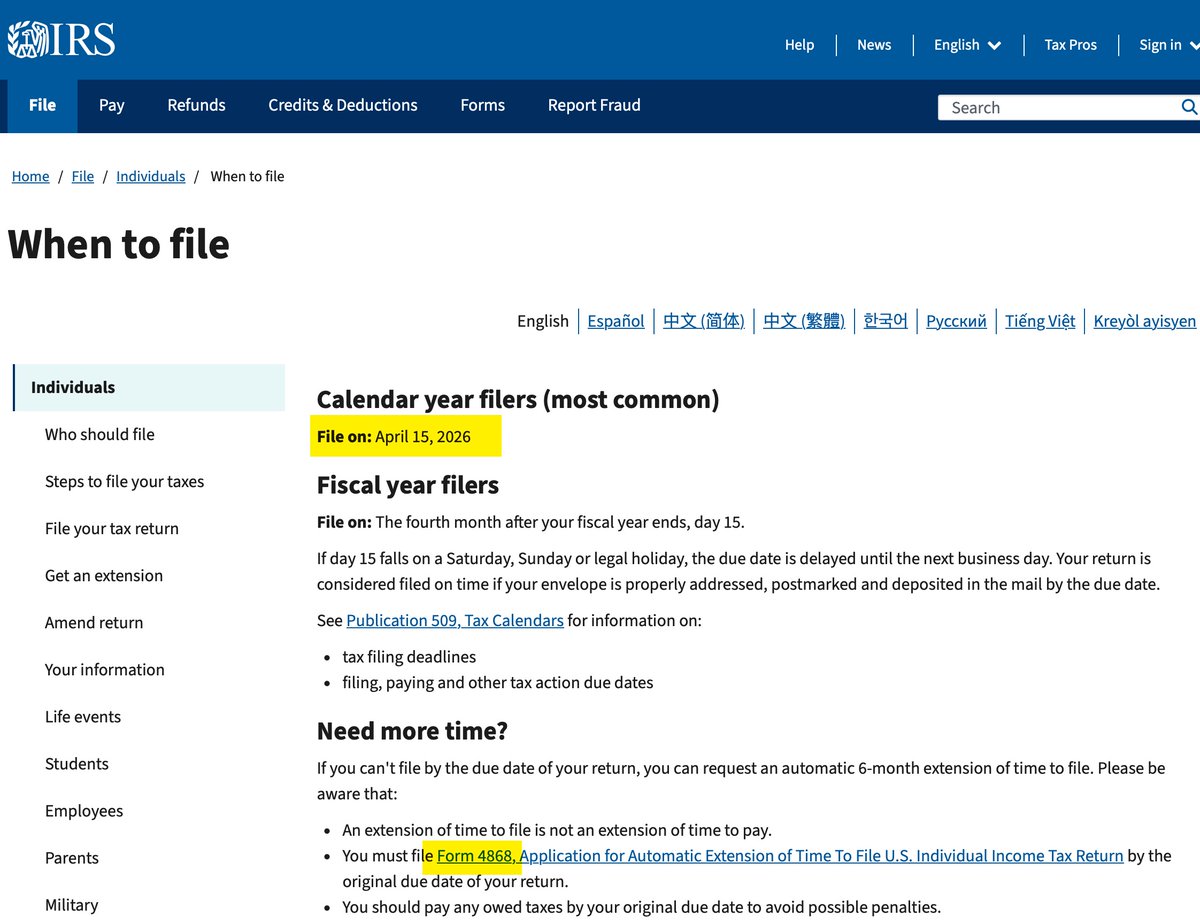The image size is (1200, 924).
Task: Switch language to 한국어
Action: click(886, 321)
